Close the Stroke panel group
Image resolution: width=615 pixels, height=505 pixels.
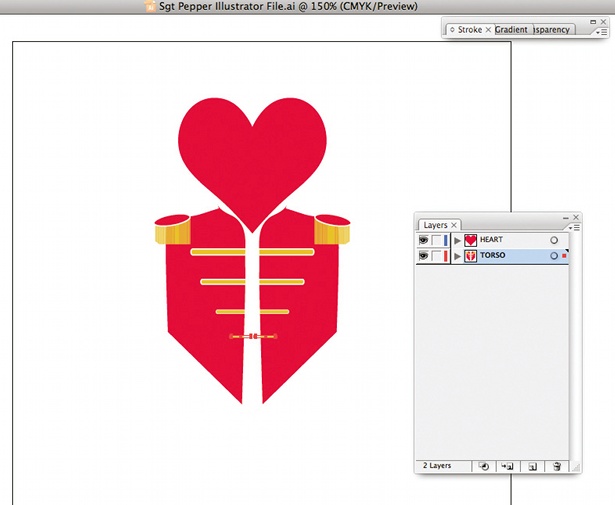coord(603,22)
